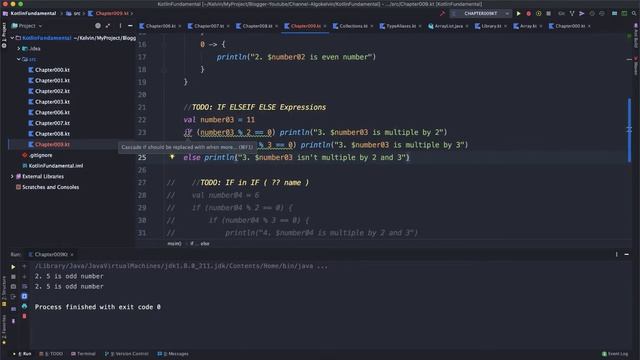Click the blue scroll-to-end icon in Run panel
The height and width of the screenshot is (360, 640).
tap(24, 296)
